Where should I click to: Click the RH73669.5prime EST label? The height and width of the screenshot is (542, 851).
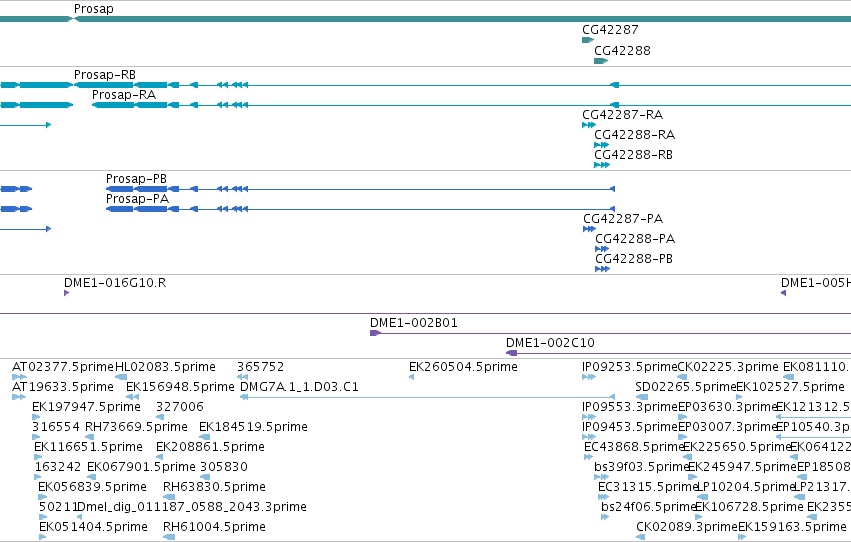136,427
